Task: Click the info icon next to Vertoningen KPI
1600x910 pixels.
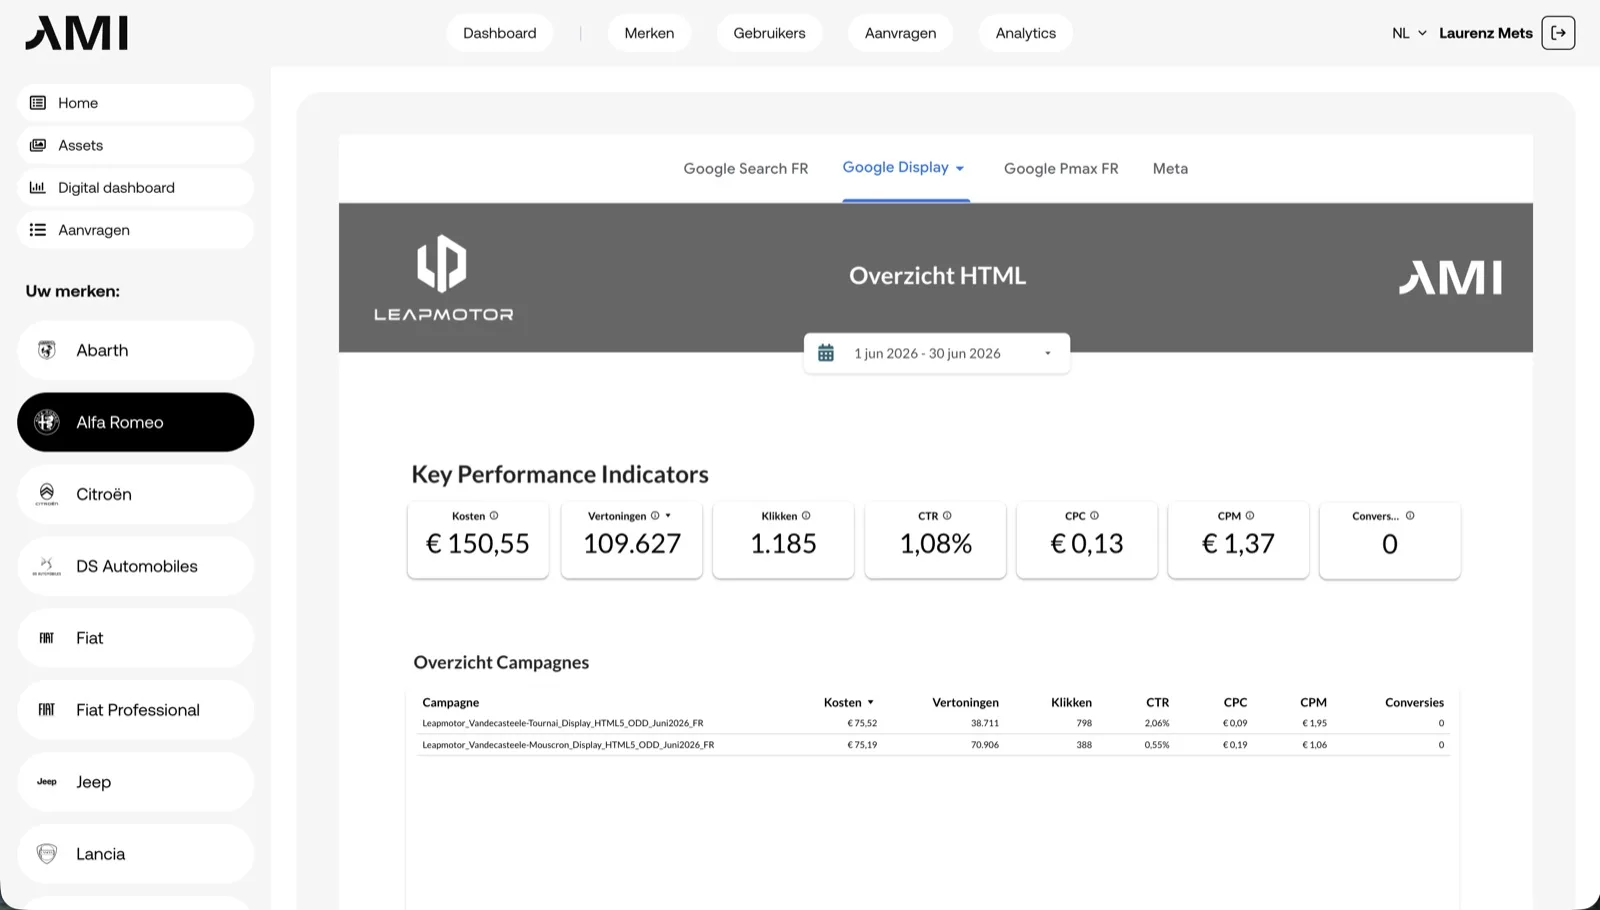Action: 655,516
